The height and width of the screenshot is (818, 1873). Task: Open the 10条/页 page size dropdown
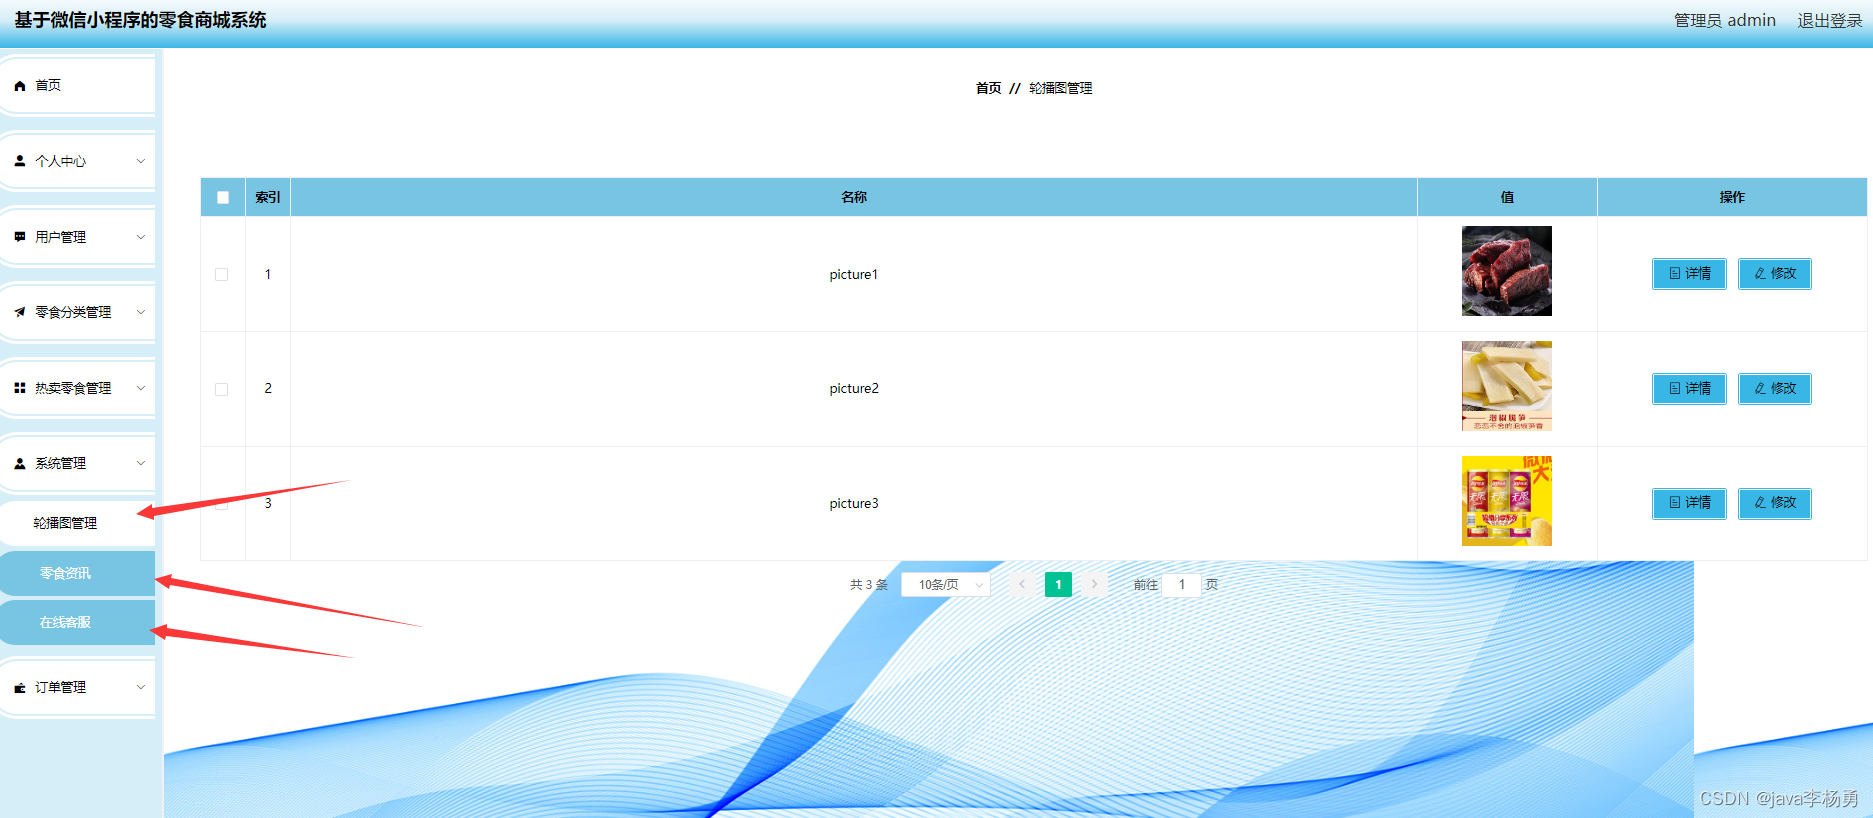945,584
